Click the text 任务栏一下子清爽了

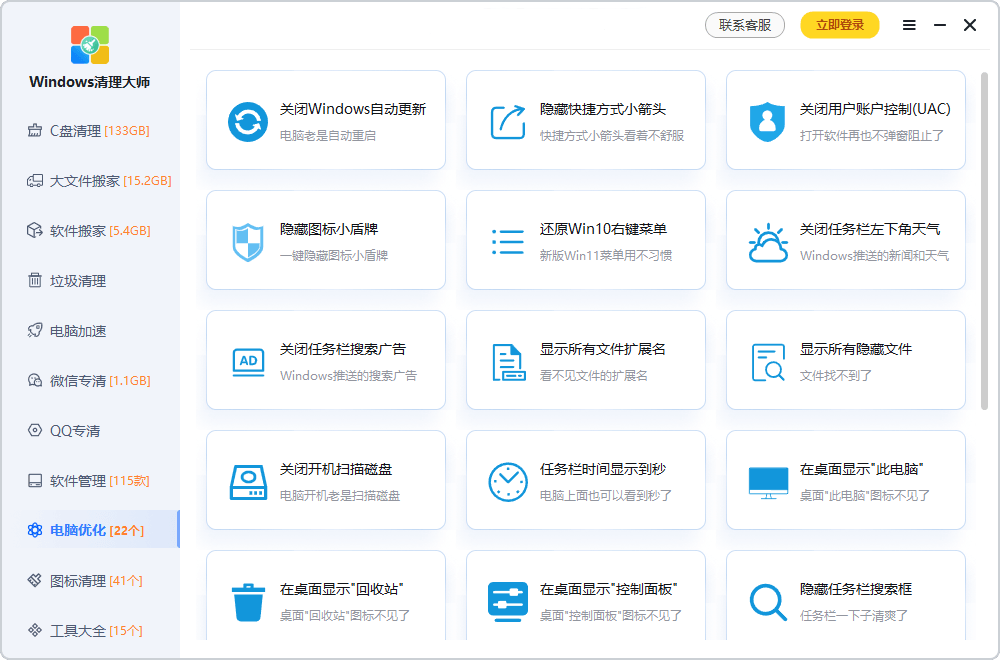click(854, 615)
